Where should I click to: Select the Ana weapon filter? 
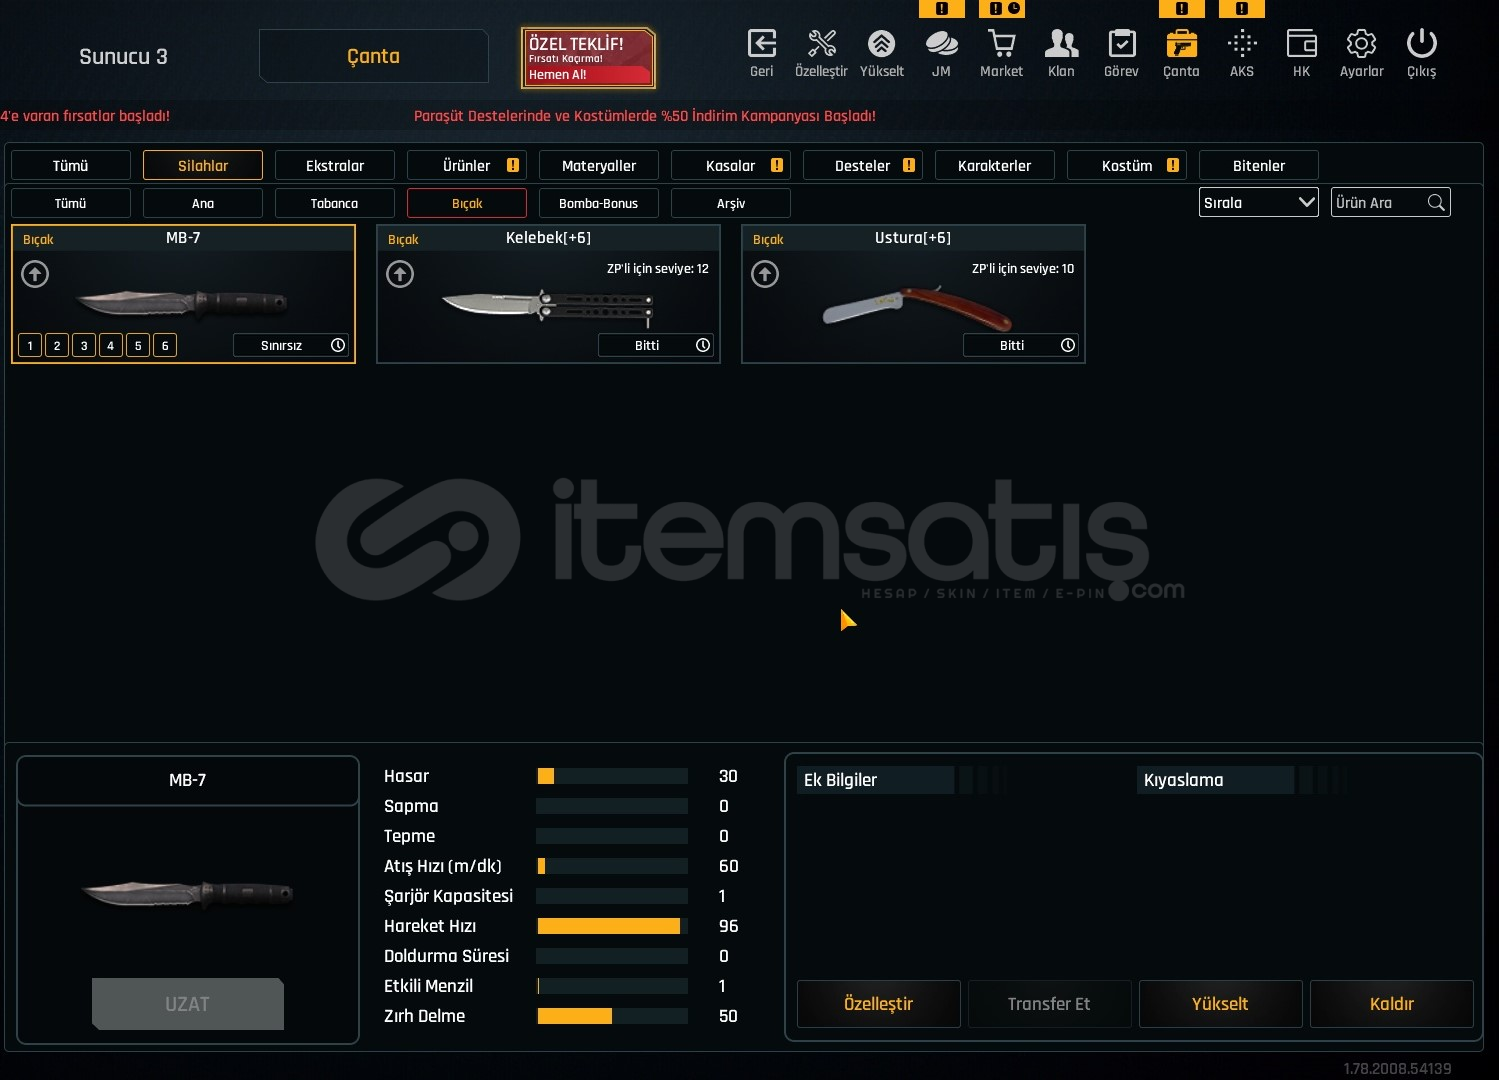point(203,203)
